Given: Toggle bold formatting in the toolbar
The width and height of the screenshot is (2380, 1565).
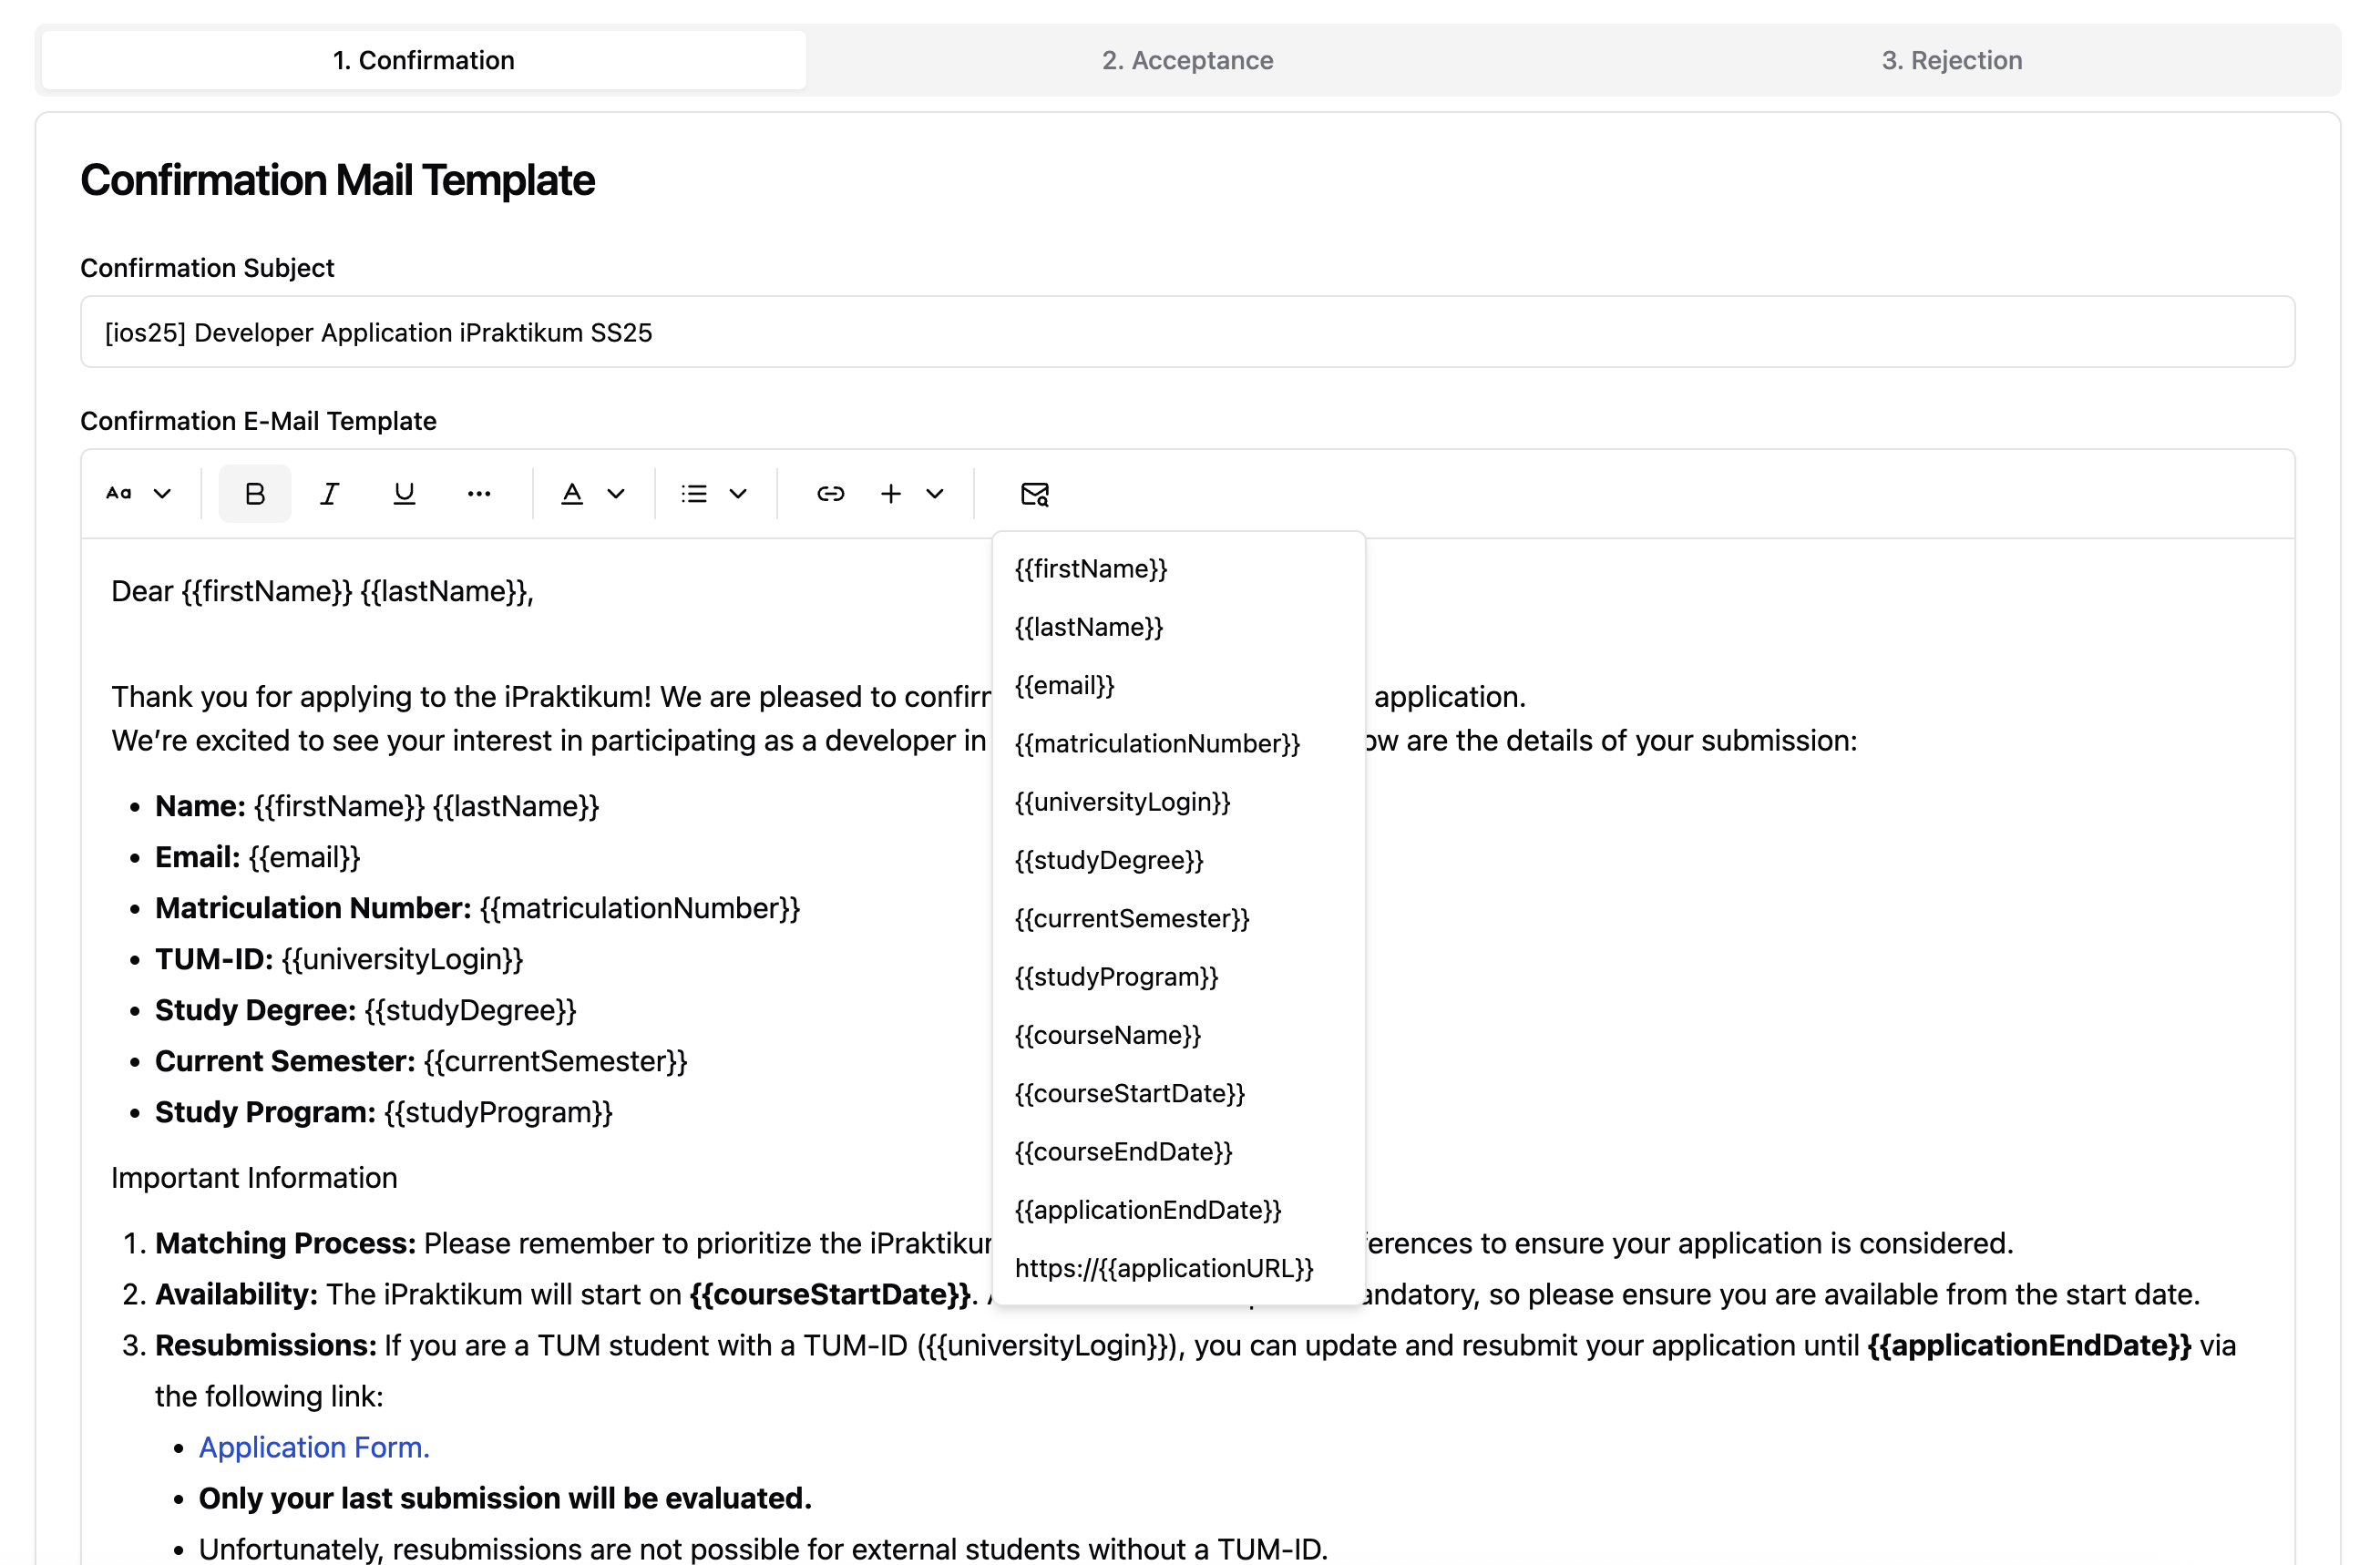Looking at the screenshot, I should coord(254,493).
